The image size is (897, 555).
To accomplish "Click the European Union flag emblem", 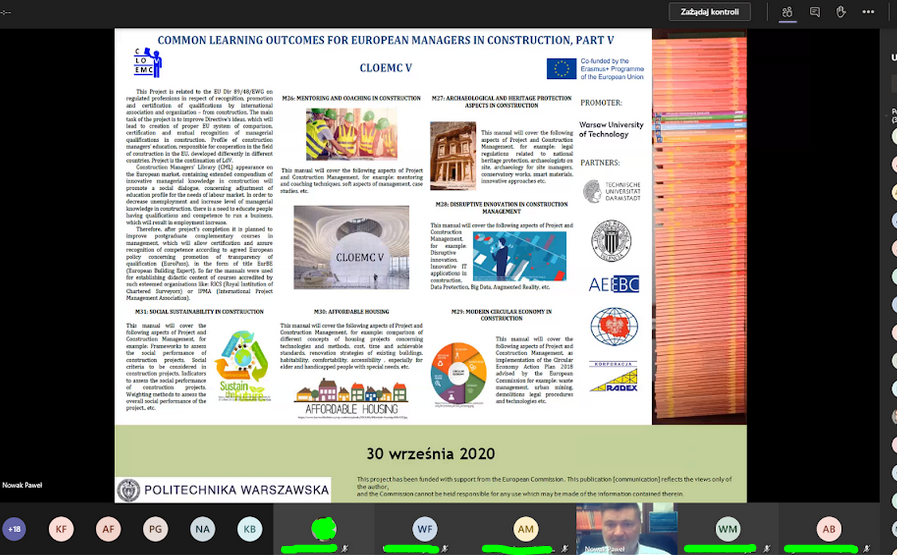I will pyautogui.click(x=561, y=69).
